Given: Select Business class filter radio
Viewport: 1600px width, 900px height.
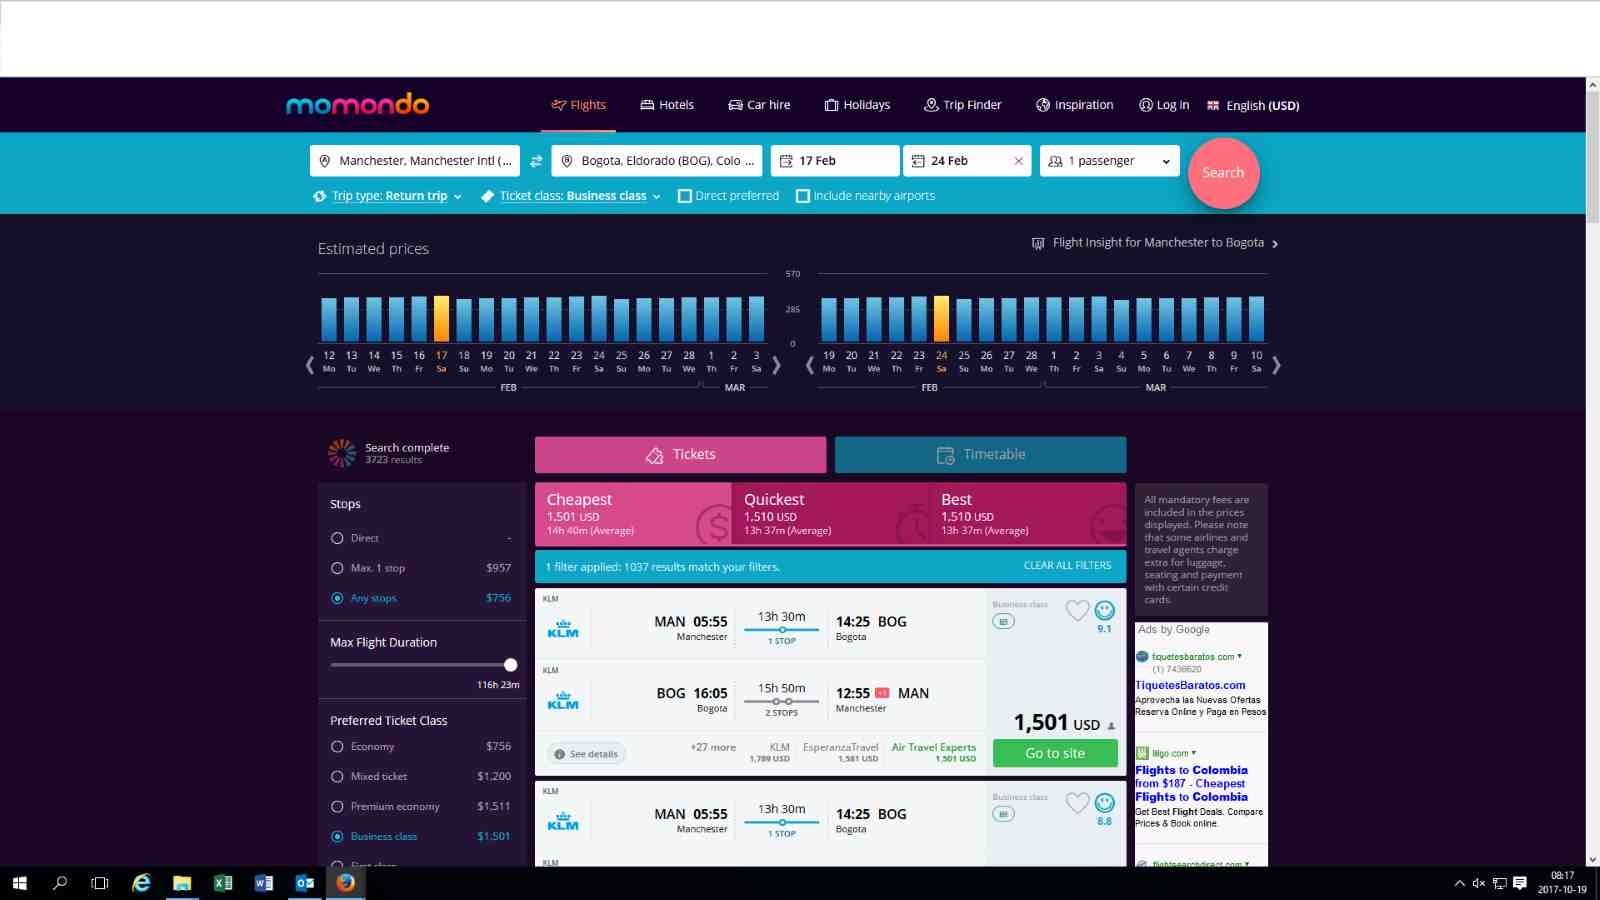Looking at the screenshot, I should tap(337, 836).
